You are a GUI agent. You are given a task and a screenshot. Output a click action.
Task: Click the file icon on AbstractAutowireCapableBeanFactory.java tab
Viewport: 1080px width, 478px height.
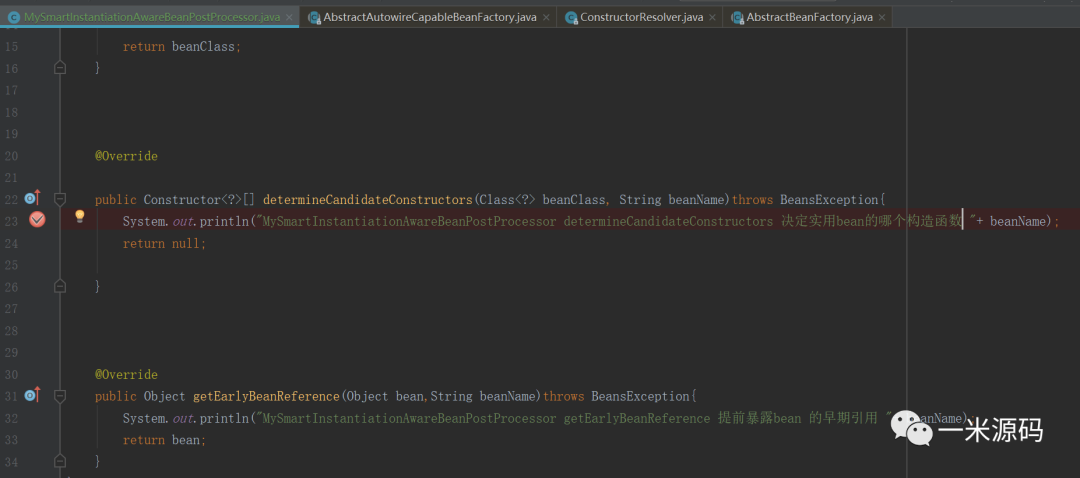point(314,18)
